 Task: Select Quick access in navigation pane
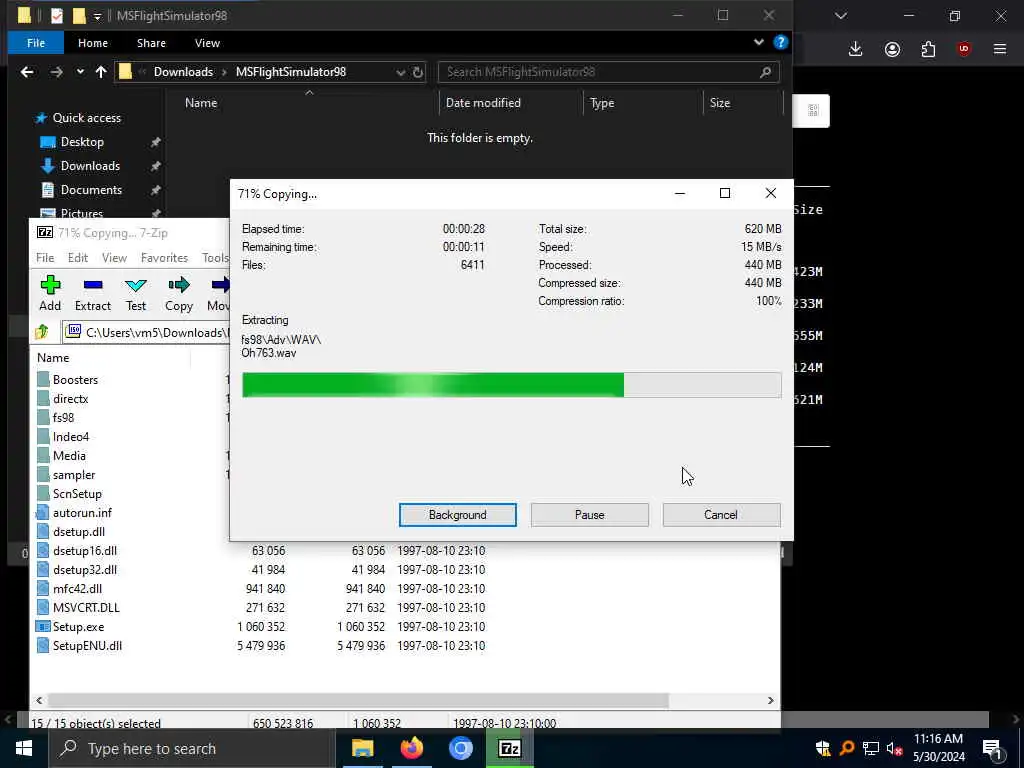pyautogui.click(x=86, y=118)
